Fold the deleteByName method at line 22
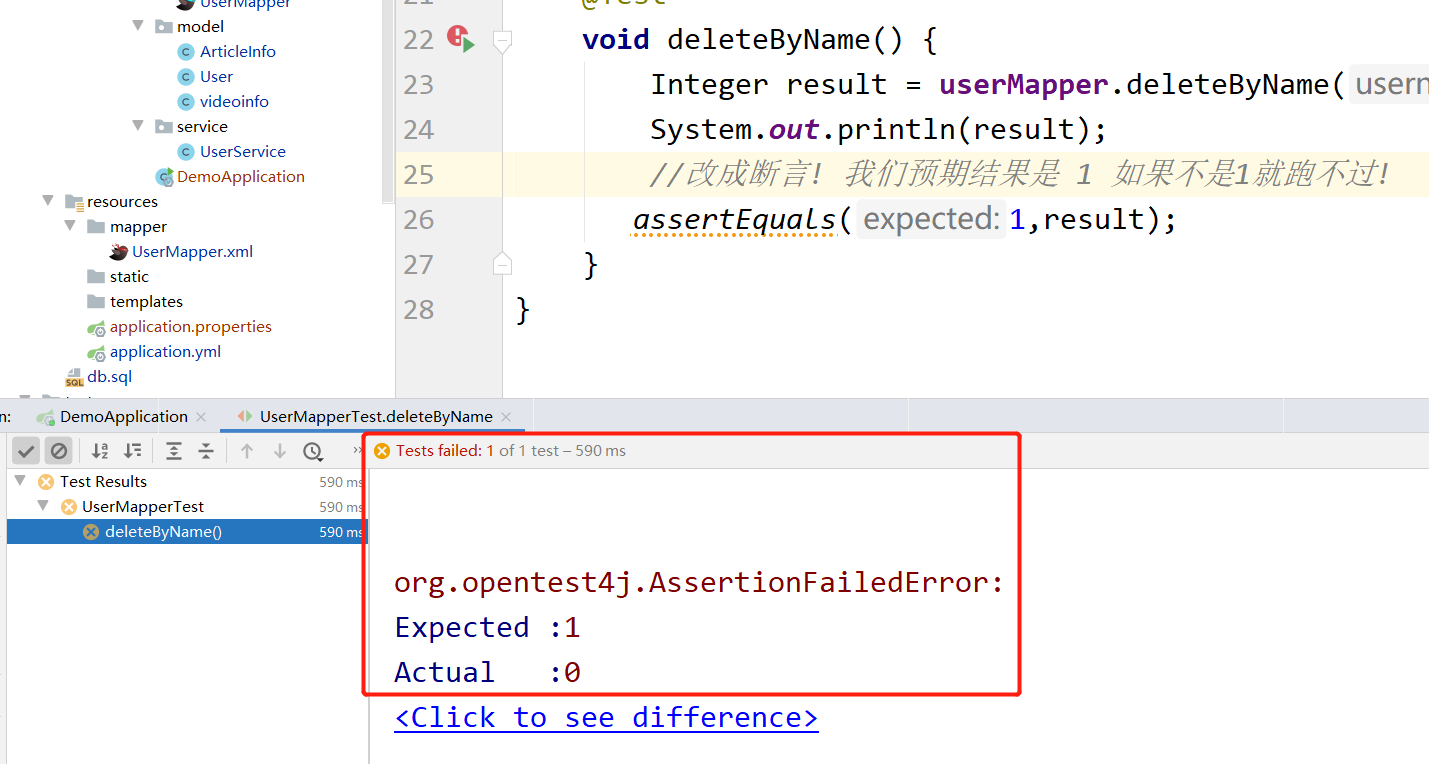Viewport: 1429px width, 764px height. 502,40
